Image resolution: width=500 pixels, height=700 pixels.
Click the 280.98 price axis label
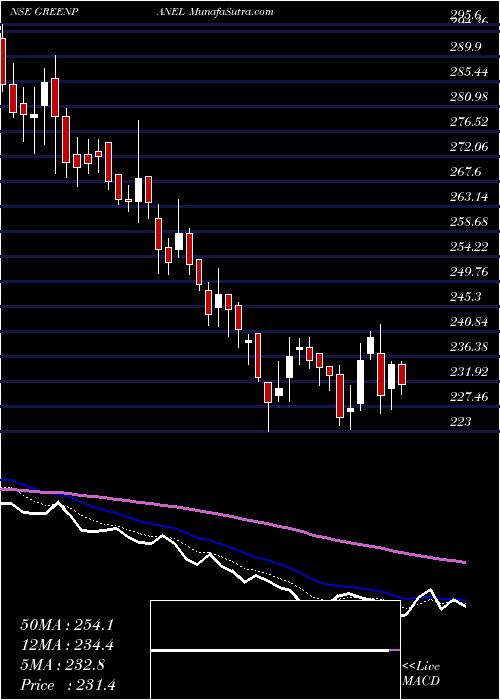[470, 96]
